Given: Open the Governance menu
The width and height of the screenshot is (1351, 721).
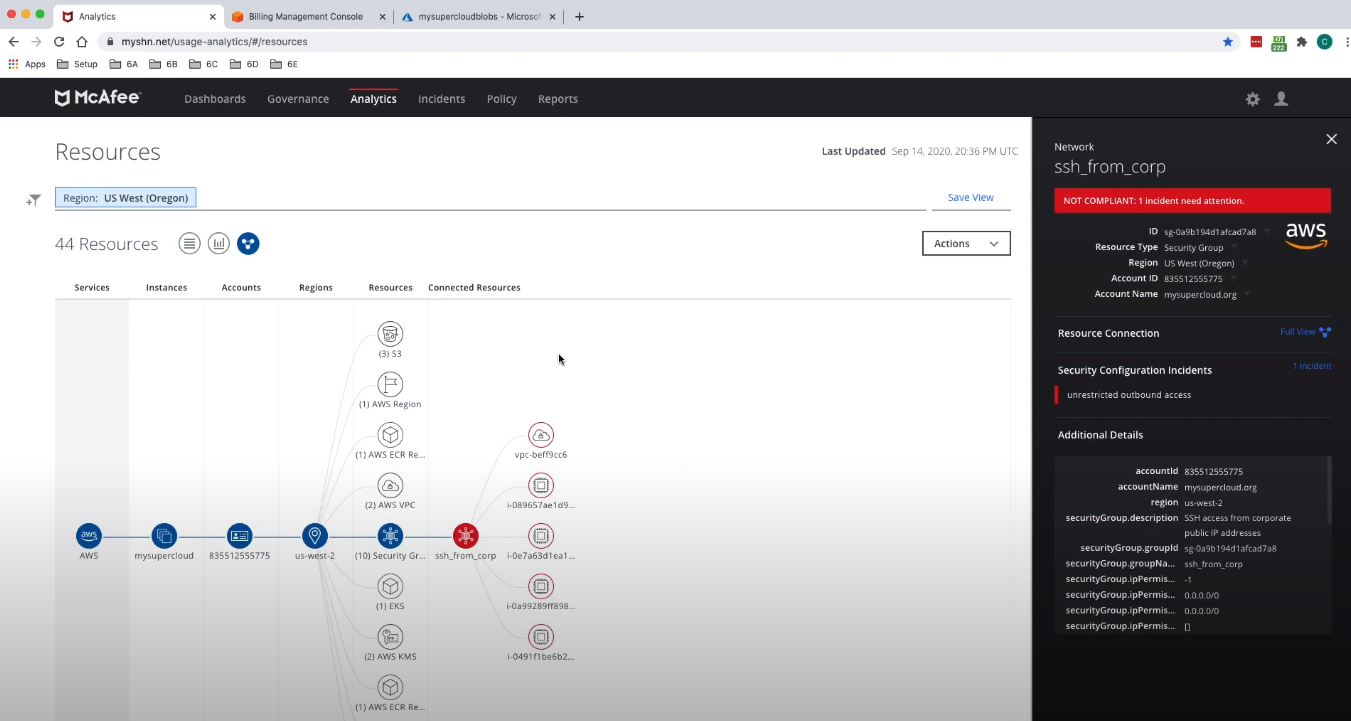Looking at the screenshot, I should 298,99.
